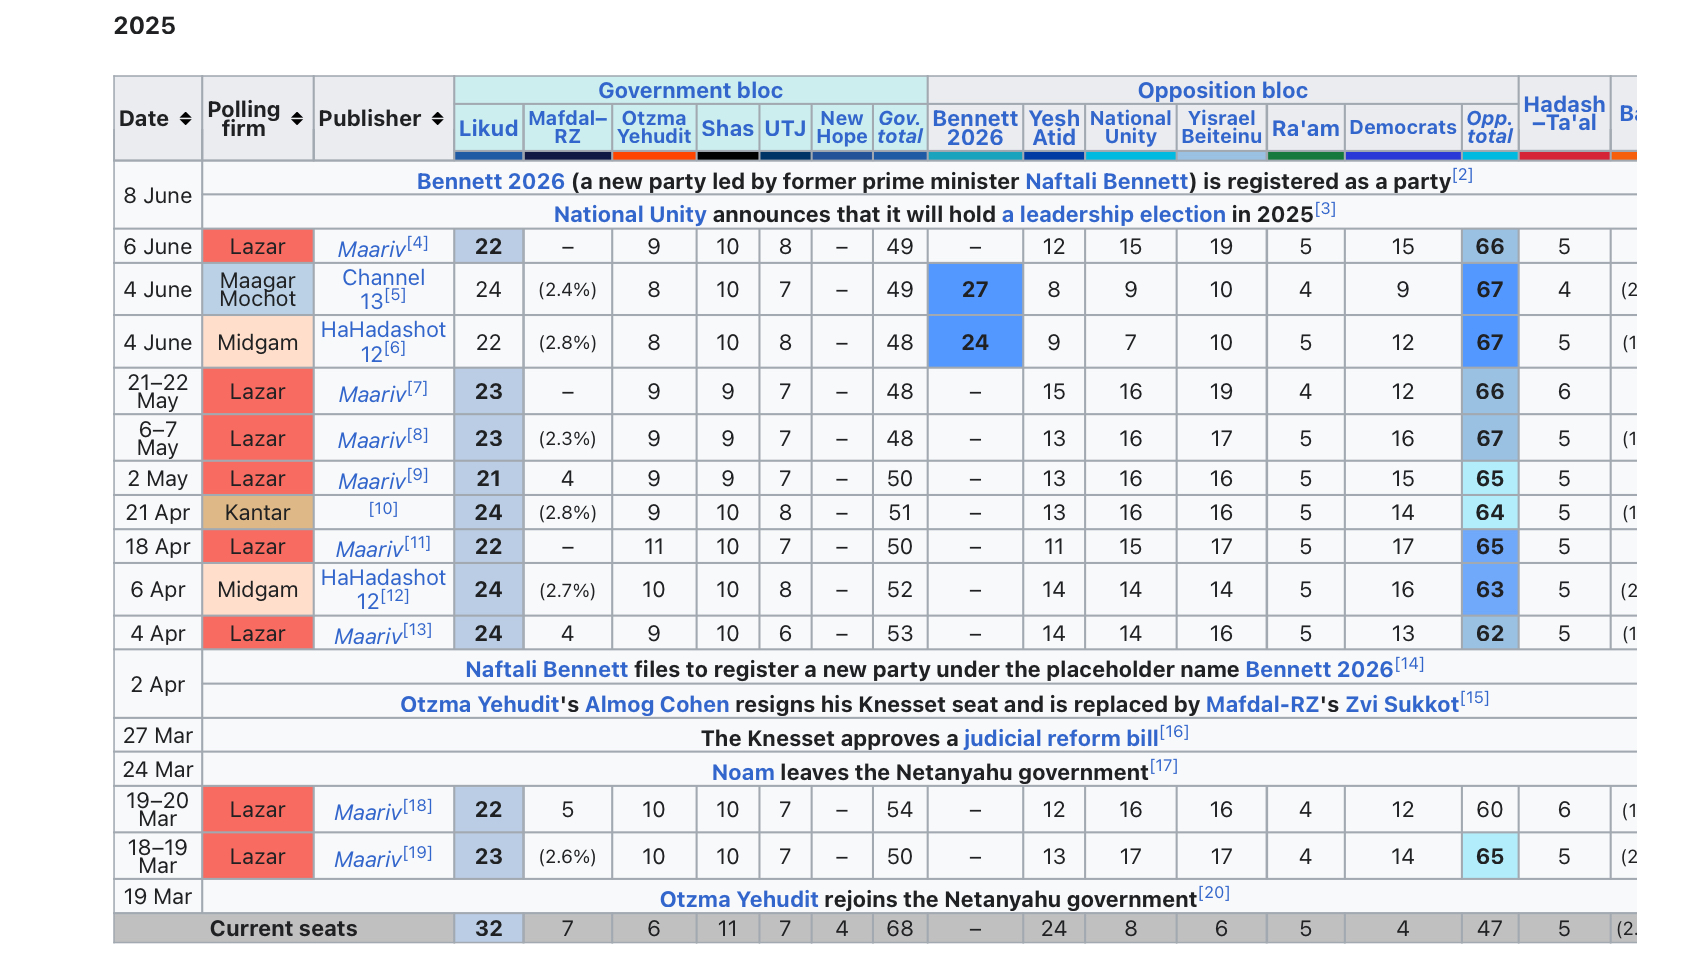Viewport: 1694px width, 959px height.
Task: Click Likud value 21 in 2 May row
Action: click(488, 479)
